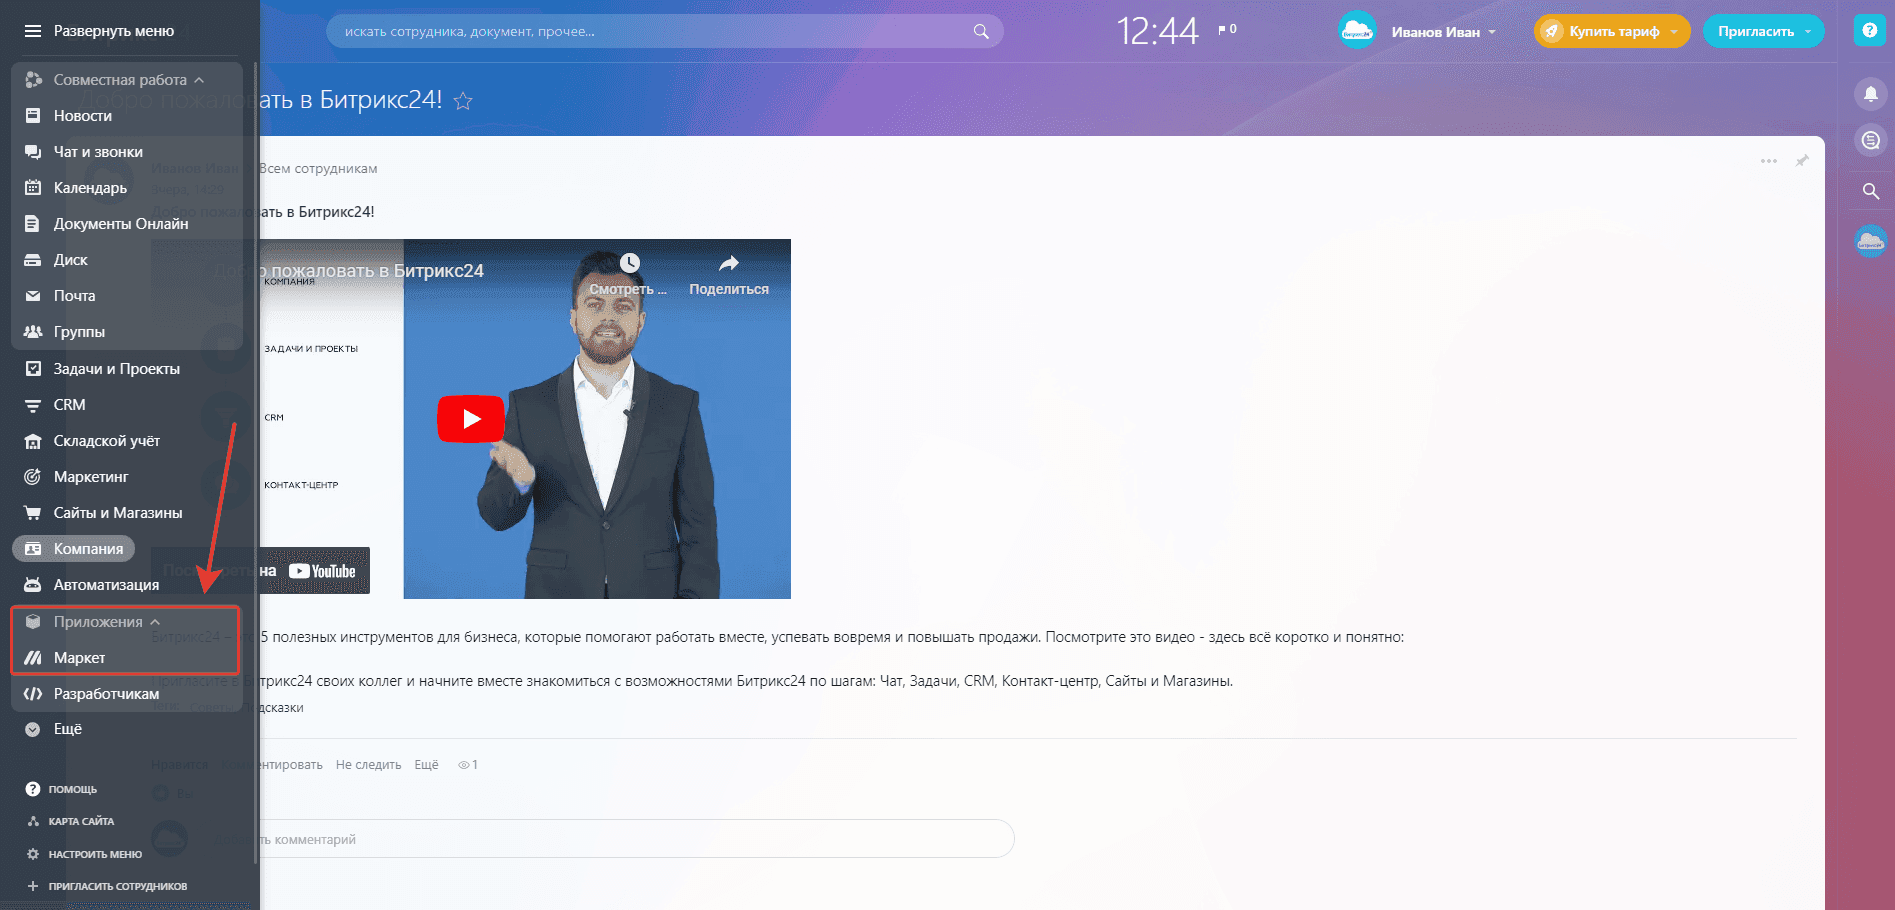Image resolution: width=1895 pixels, height=910 pixels.
Task: Click Не следить link under post
Action: tap(368, 765)
